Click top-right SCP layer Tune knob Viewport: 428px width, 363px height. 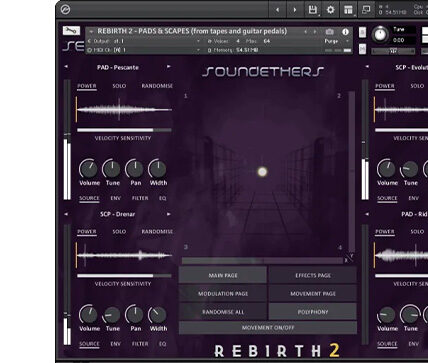[x=410, y=169]
